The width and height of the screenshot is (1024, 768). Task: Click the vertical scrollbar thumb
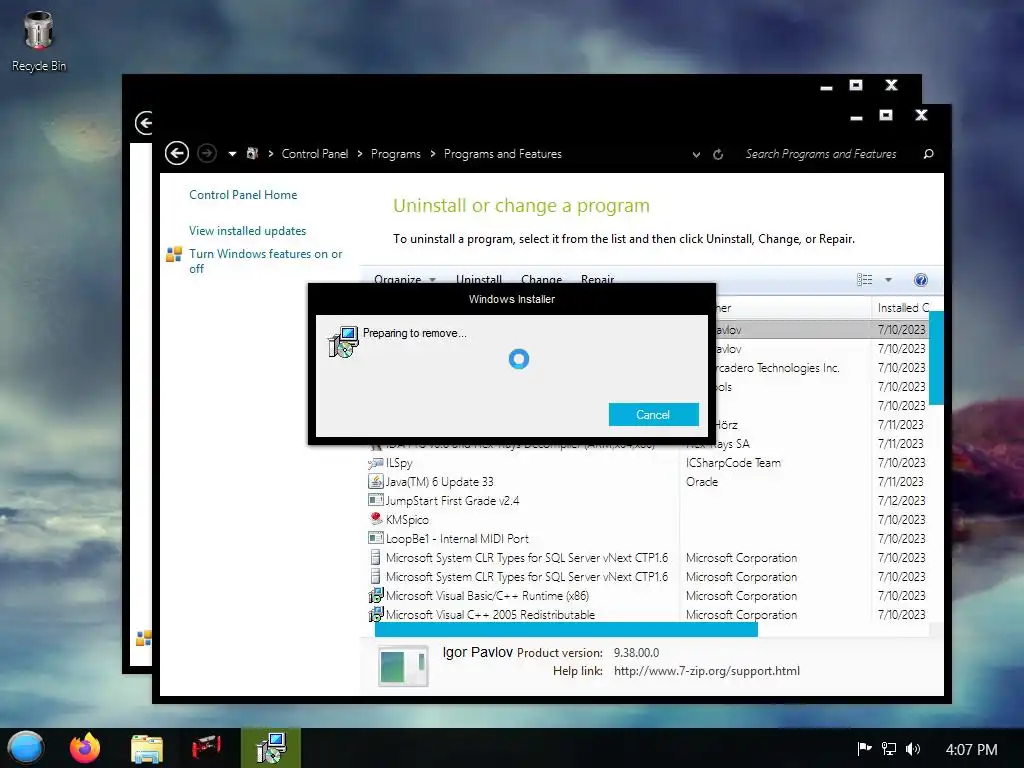pyautogui.click(x=936, y=358)
